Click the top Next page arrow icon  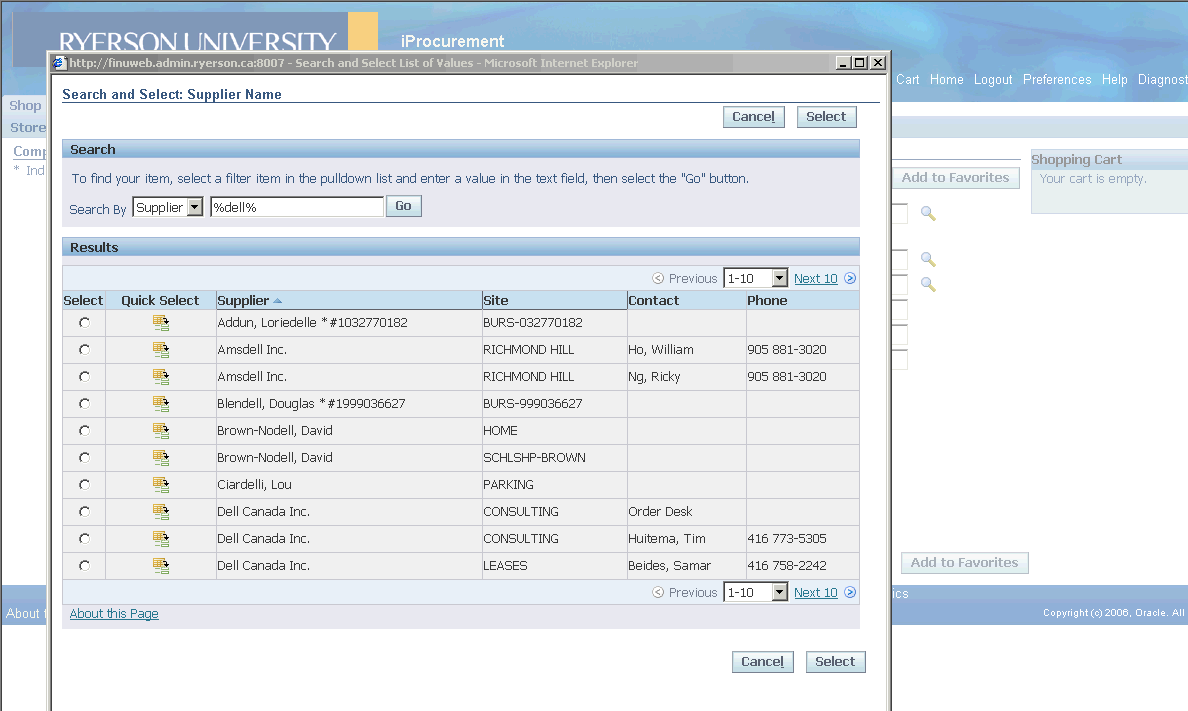[850, 279]
